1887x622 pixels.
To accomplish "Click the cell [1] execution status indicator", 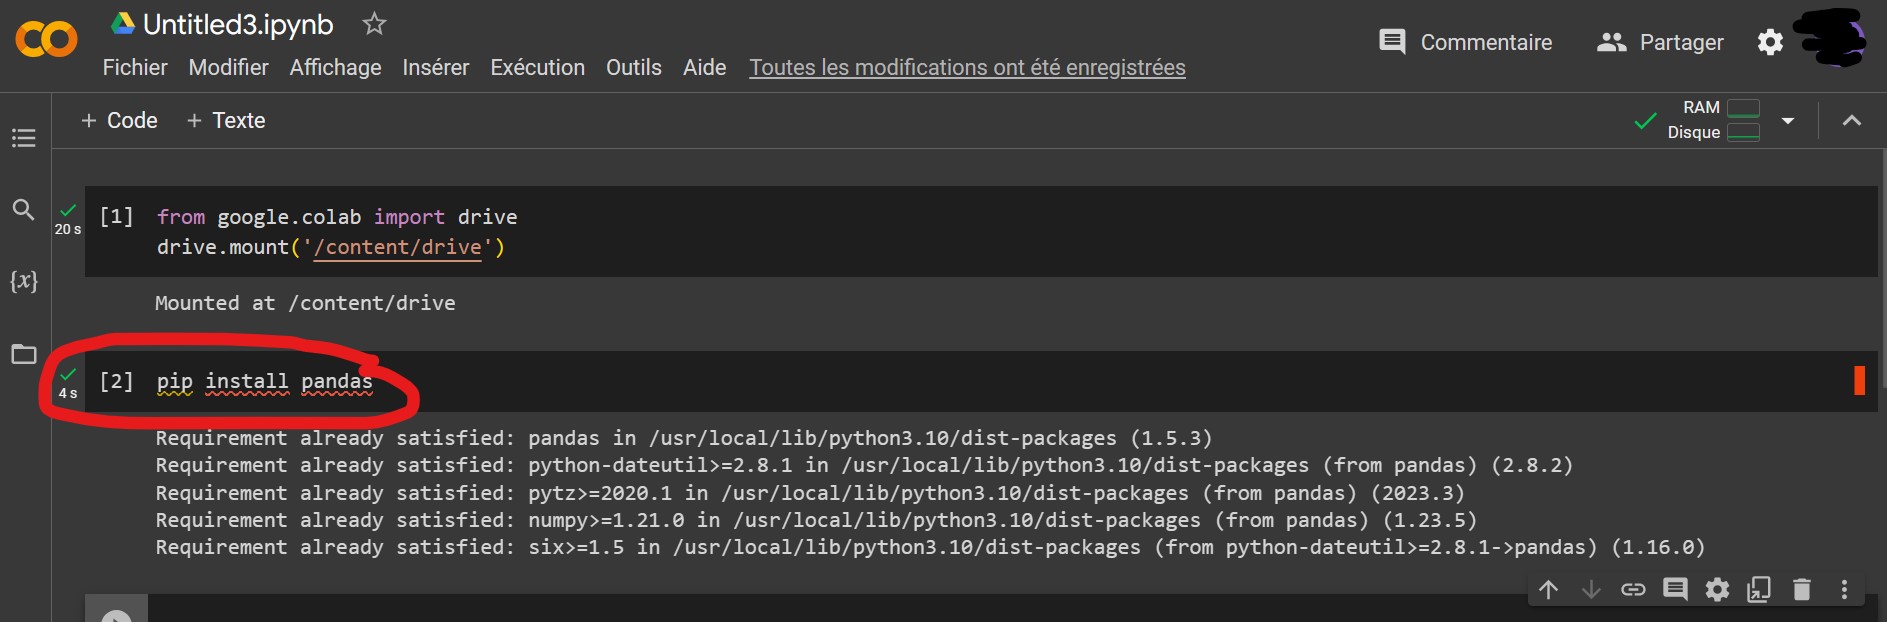I will click(68, 218).
